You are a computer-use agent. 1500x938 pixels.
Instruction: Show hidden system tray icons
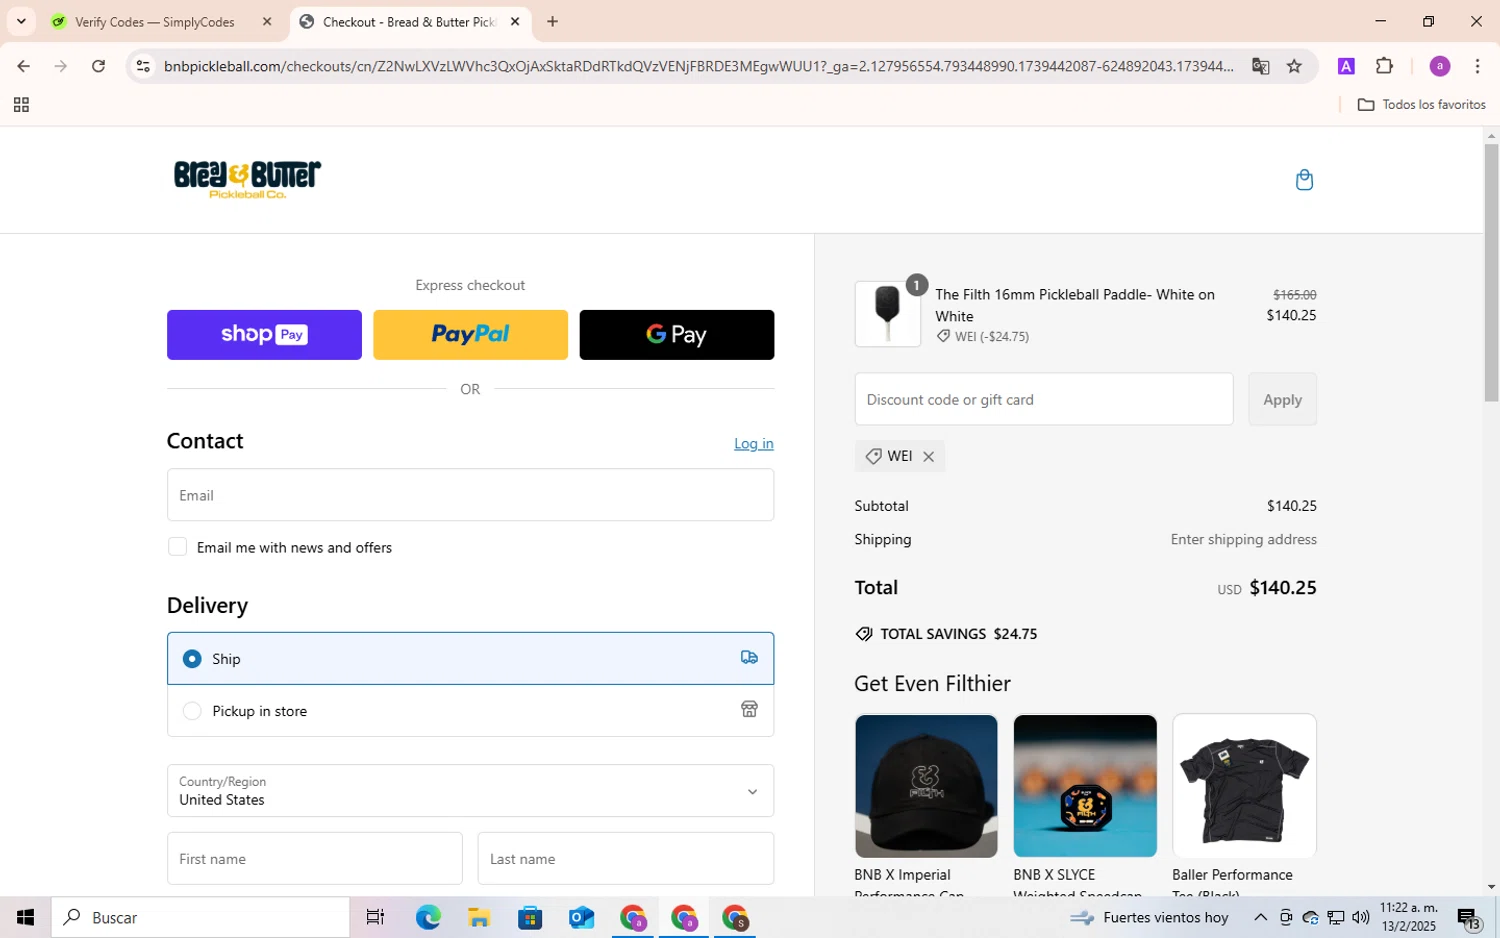pyautogui.click(x=1260, y=918)
